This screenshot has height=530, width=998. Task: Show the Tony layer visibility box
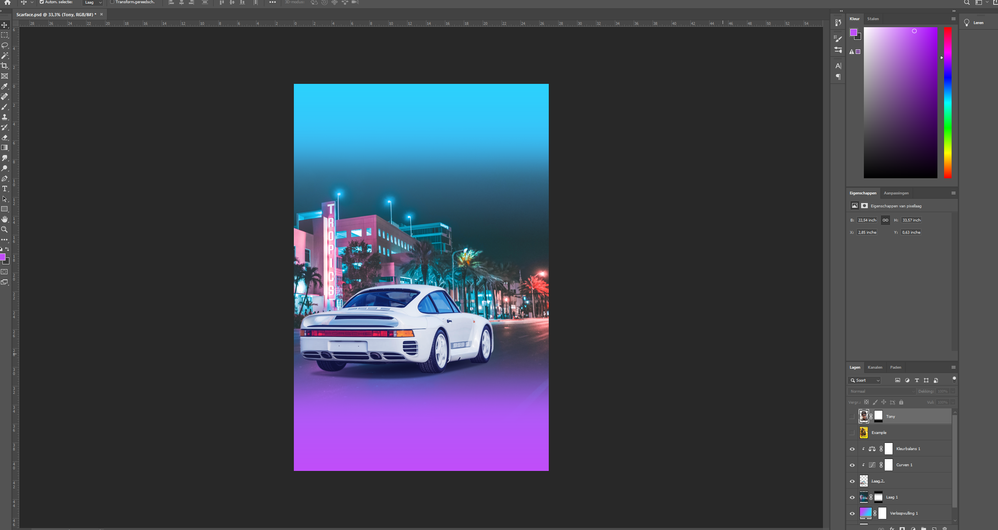(852, 416)
